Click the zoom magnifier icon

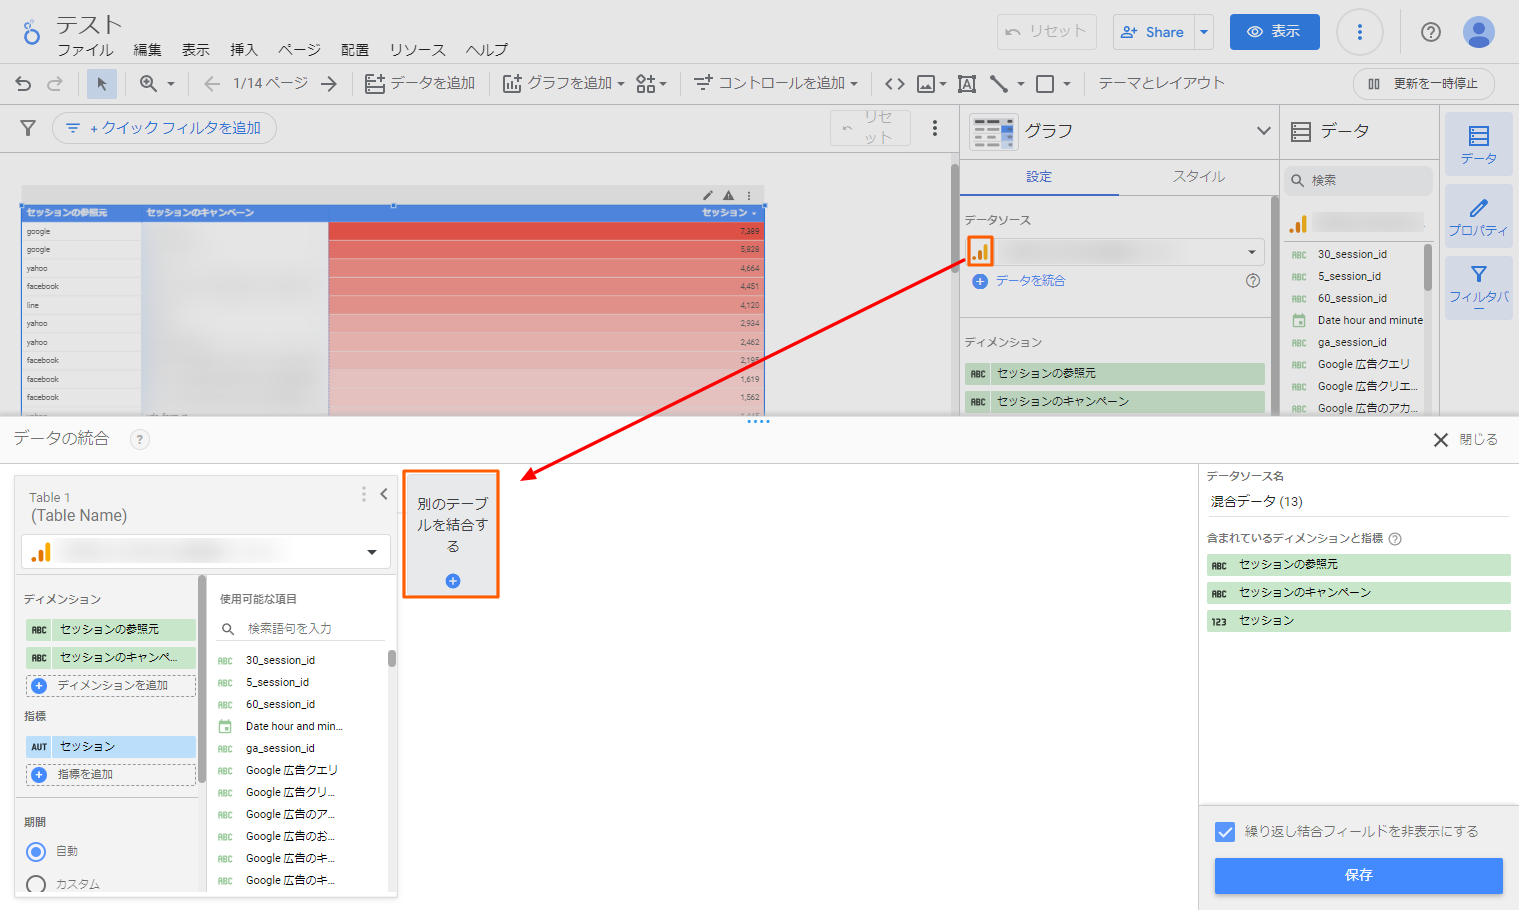[x=148, y=84]
